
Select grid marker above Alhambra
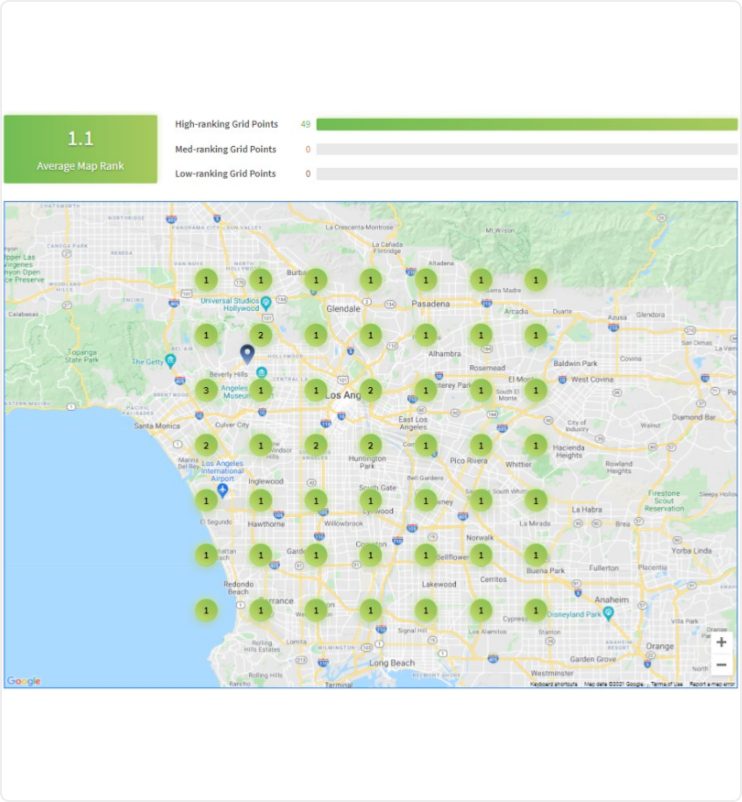426,336
